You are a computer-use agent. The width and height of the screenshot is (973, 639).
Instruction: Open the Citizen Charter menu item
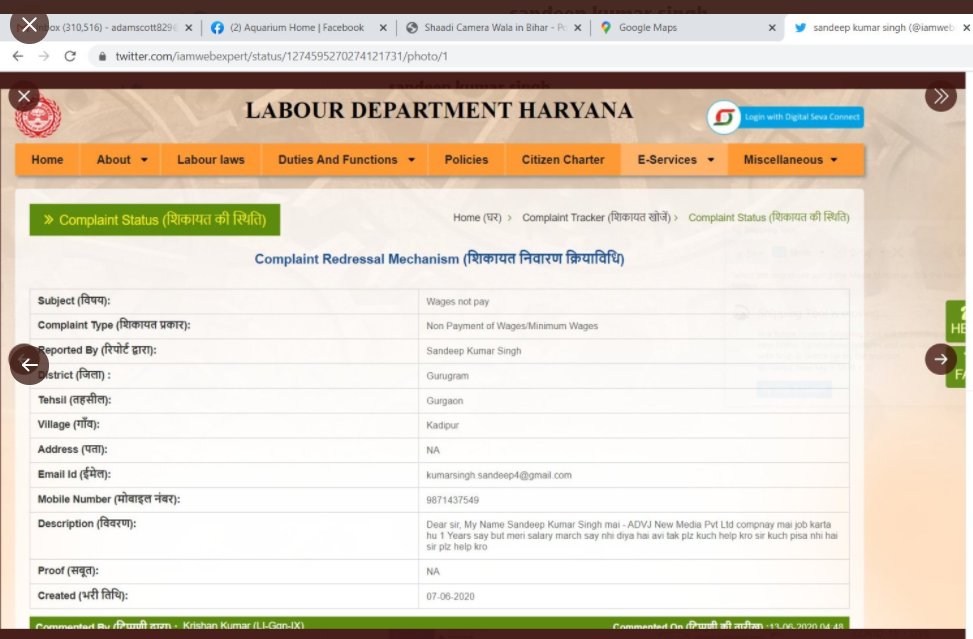click(563, 159)
